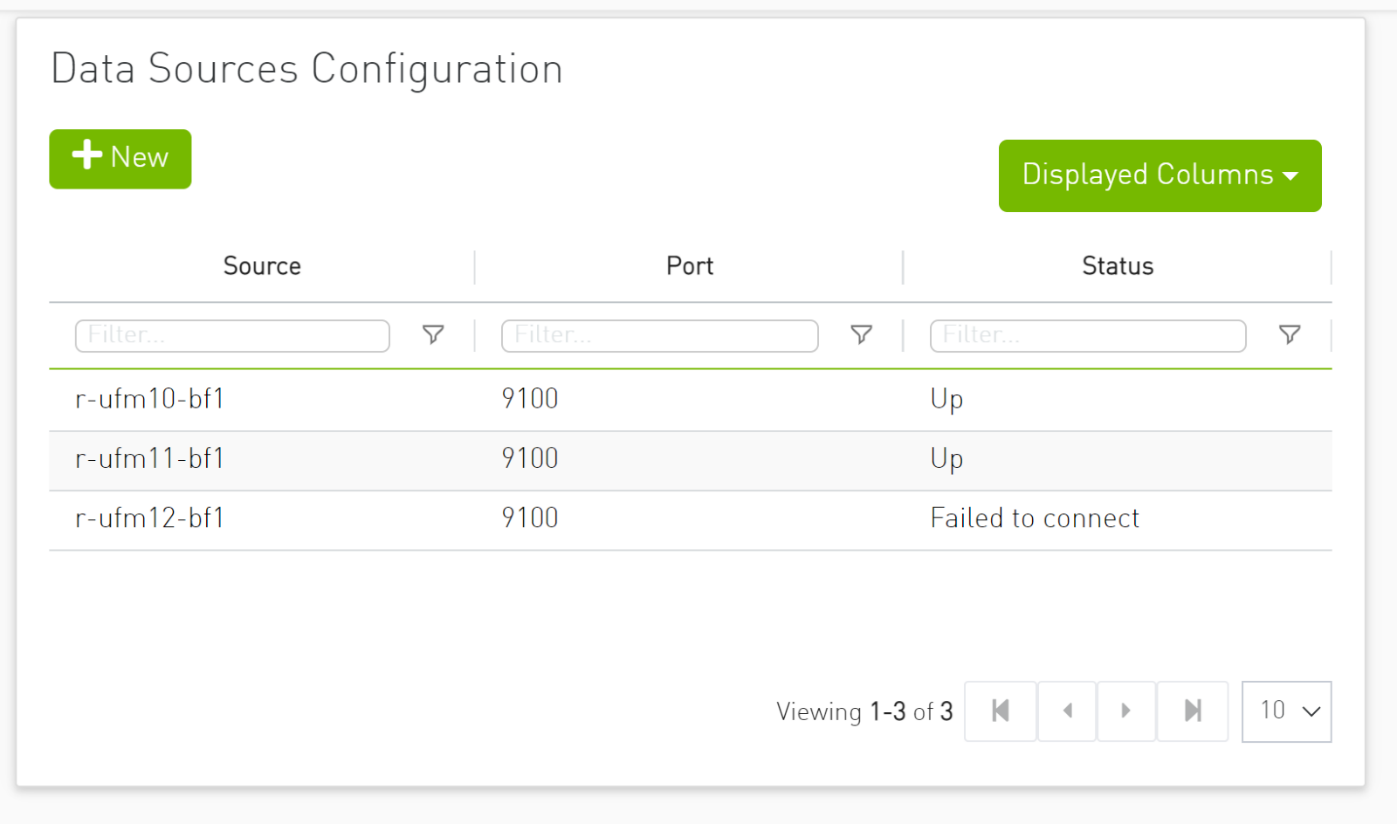Open the page size selector showing 10

tap(1286, 711)
